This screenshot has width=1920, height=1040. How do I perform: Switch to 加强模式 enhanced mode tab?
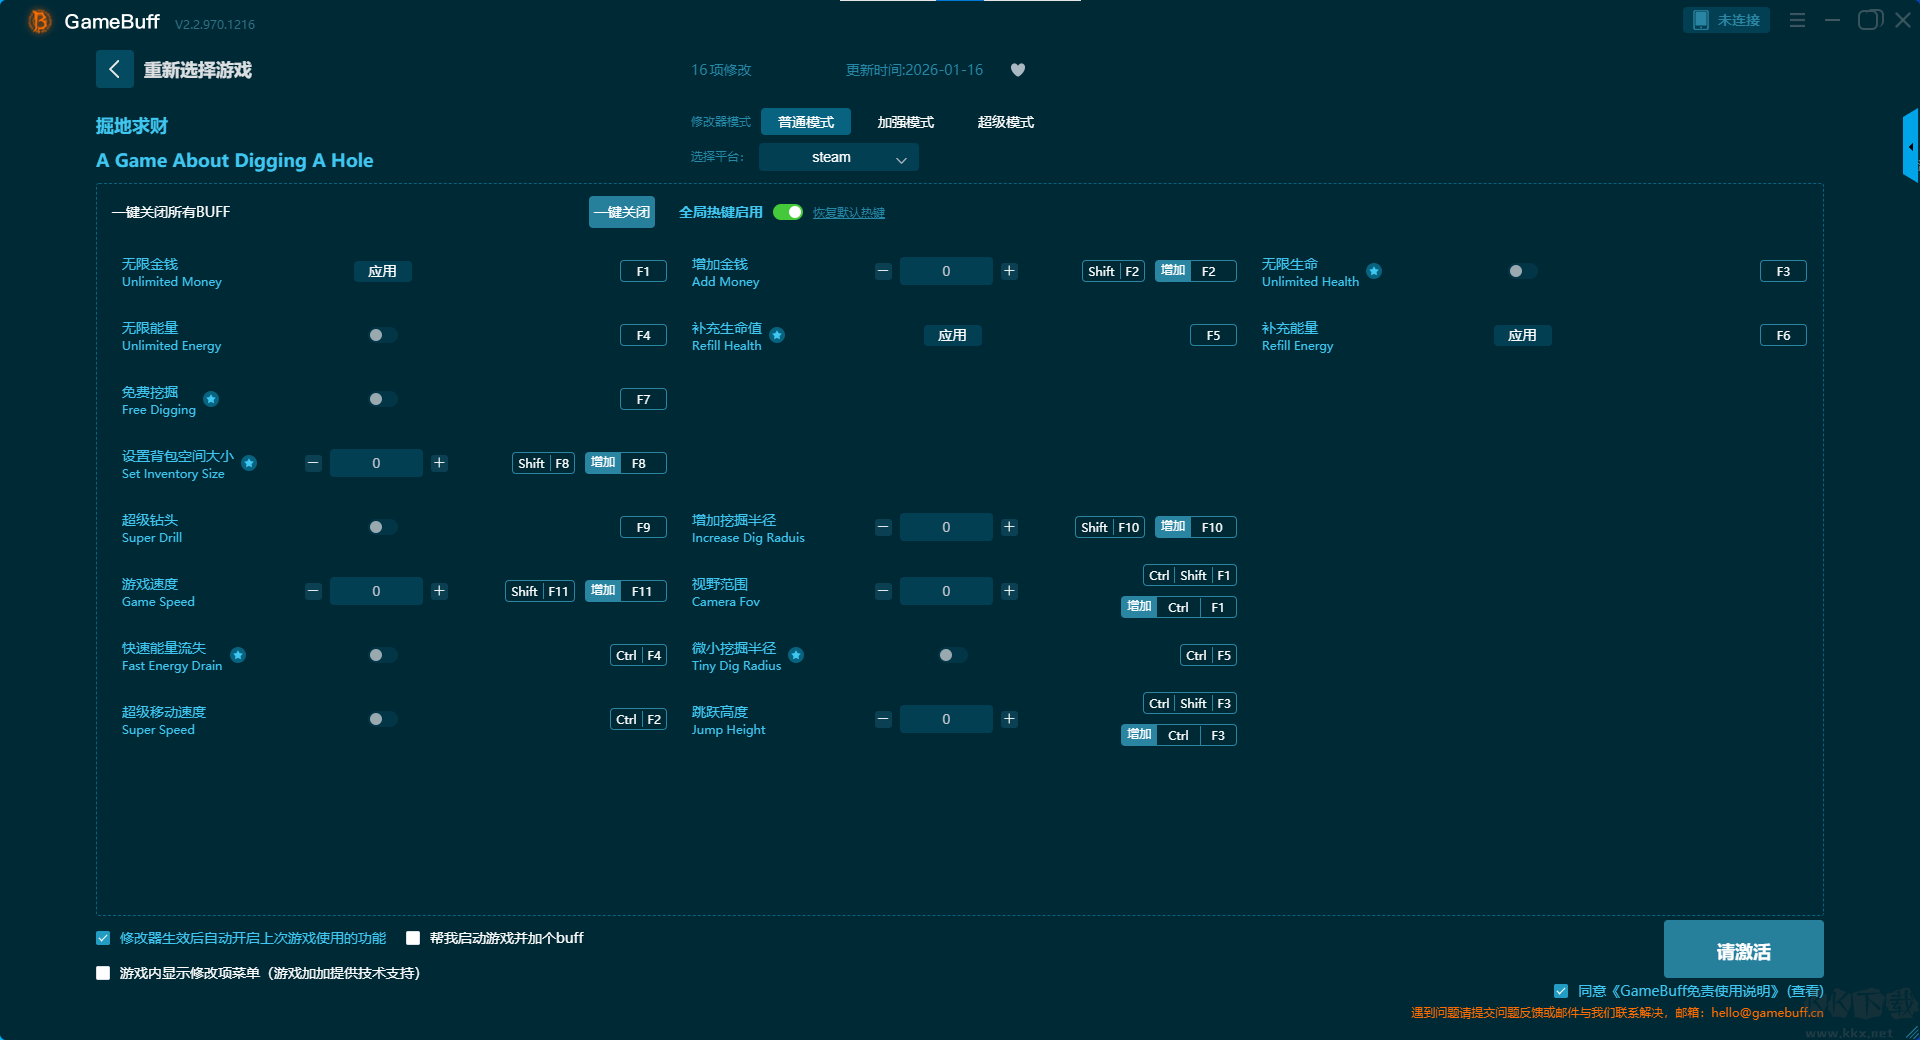coord(905,122)
